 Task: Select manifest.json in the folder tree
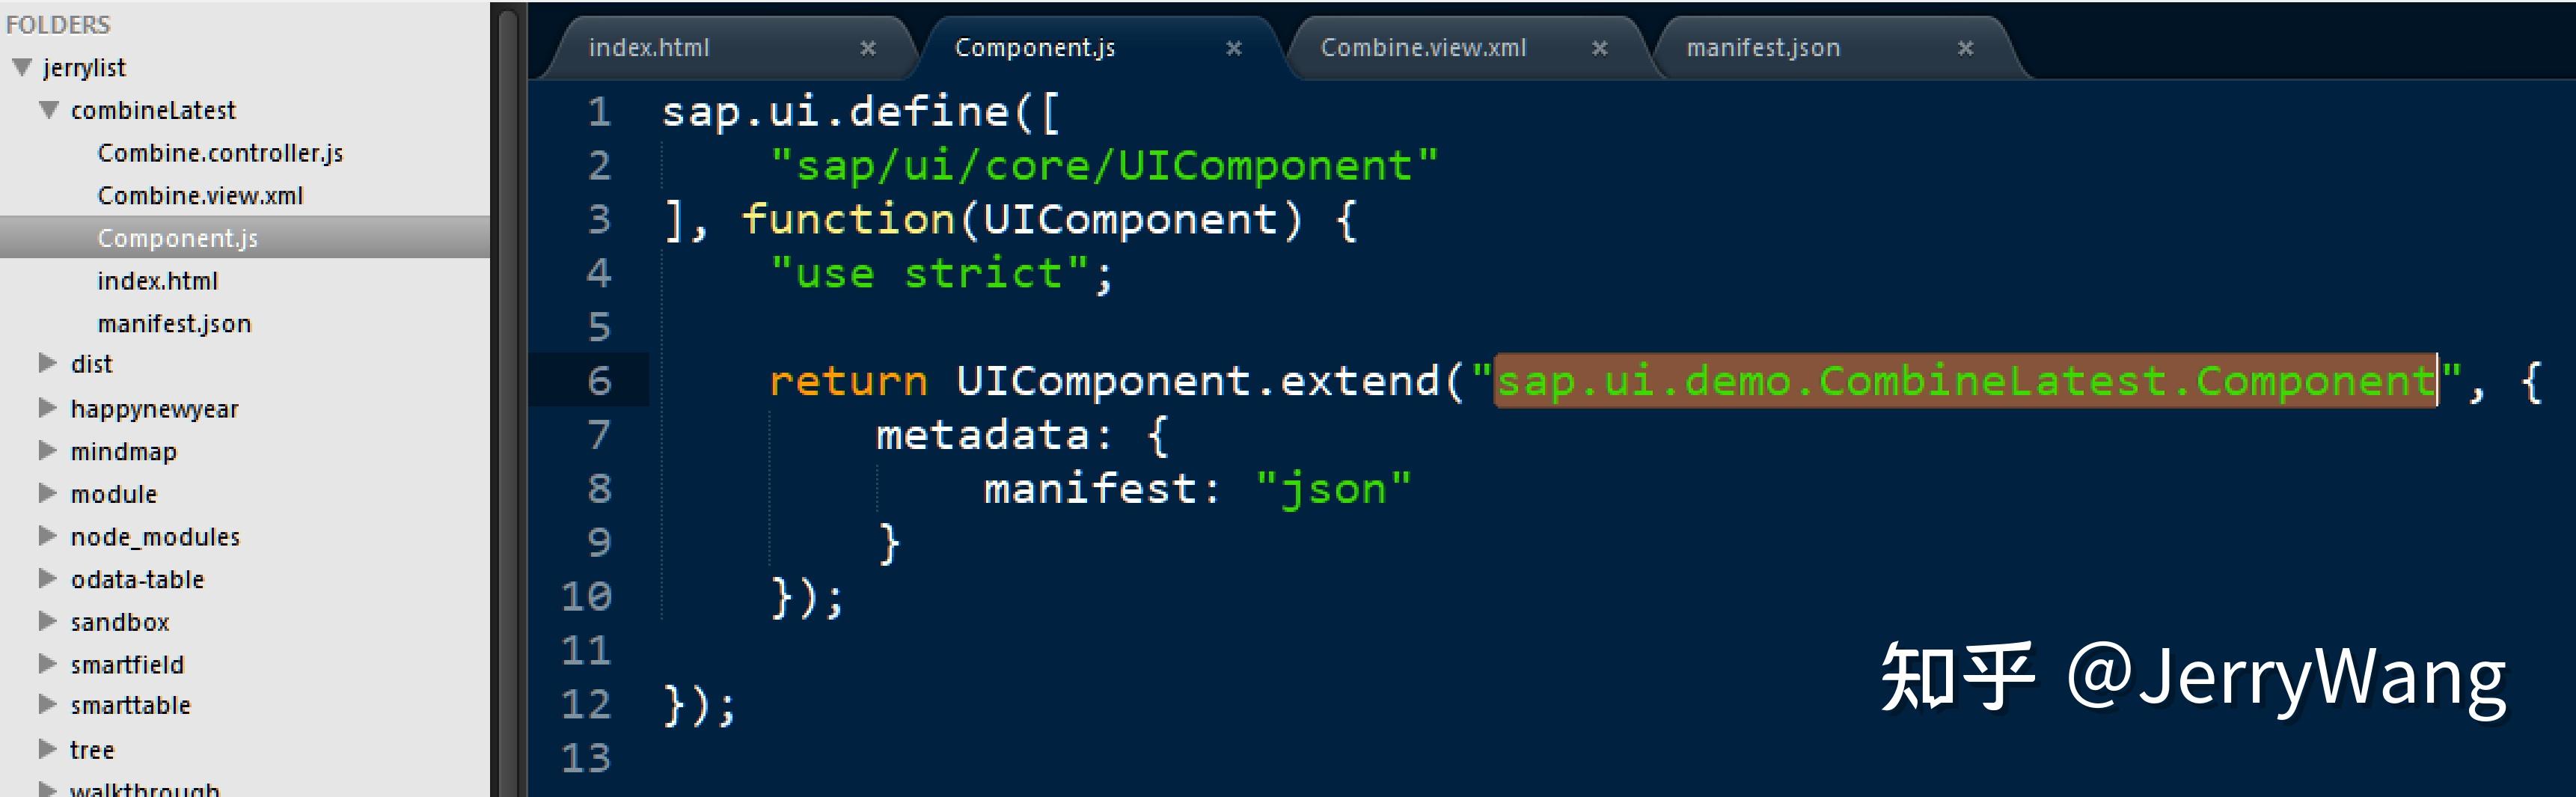point(174,323)
